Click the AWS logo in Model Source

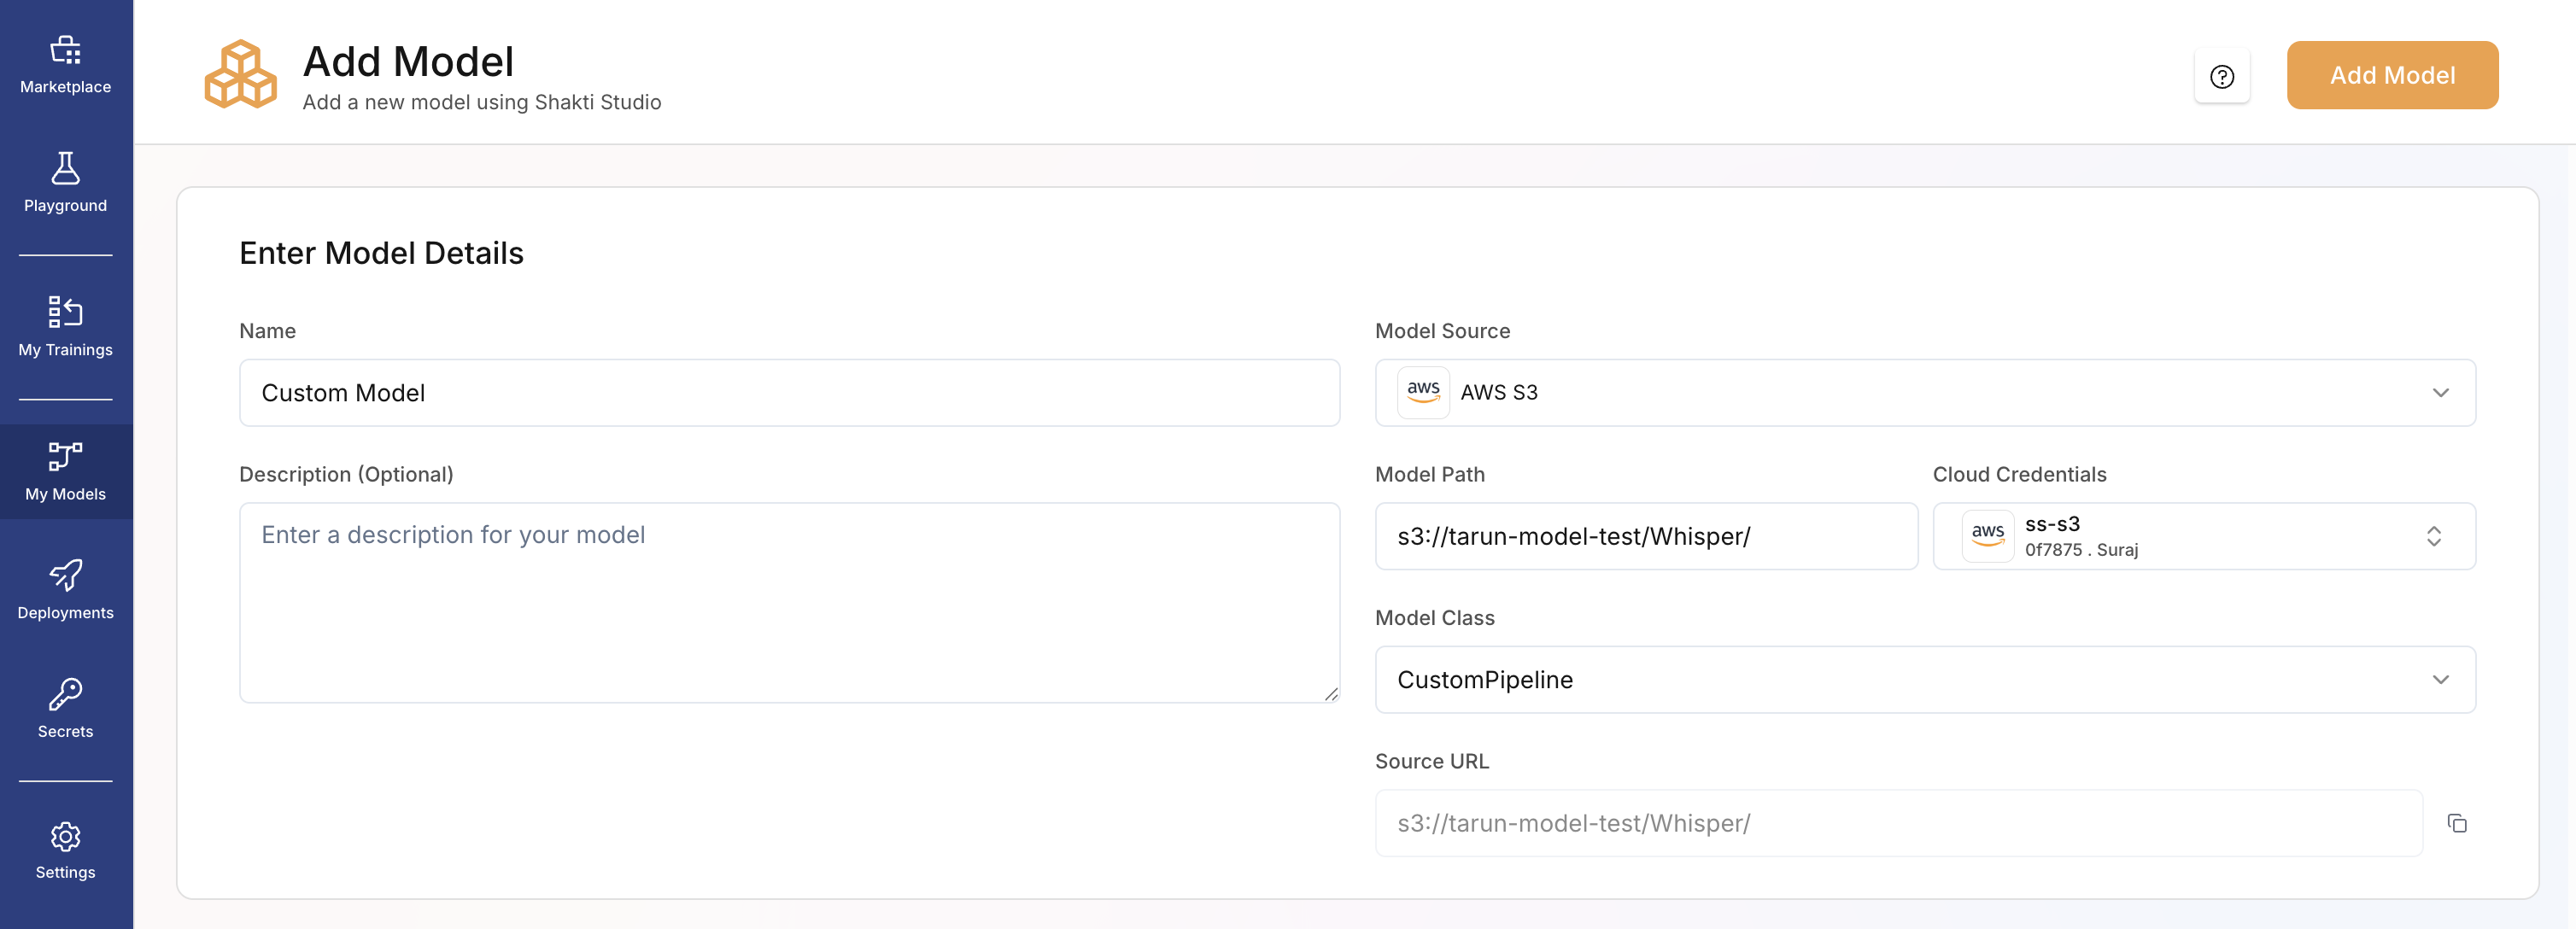tap(1422, 392)
